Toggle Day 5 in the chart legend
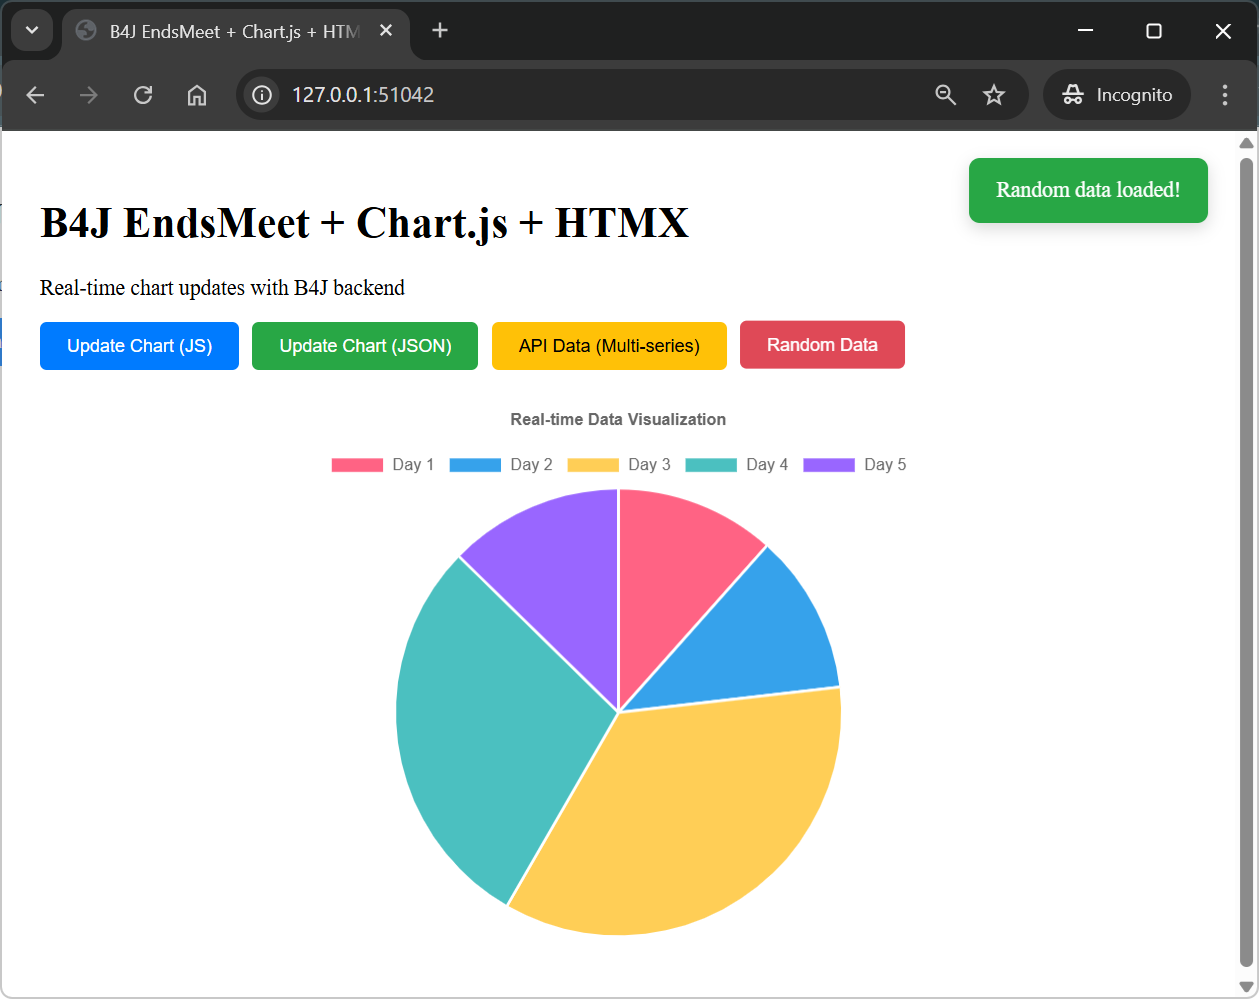Screen dimensions: 1259x999 (855, 465)
